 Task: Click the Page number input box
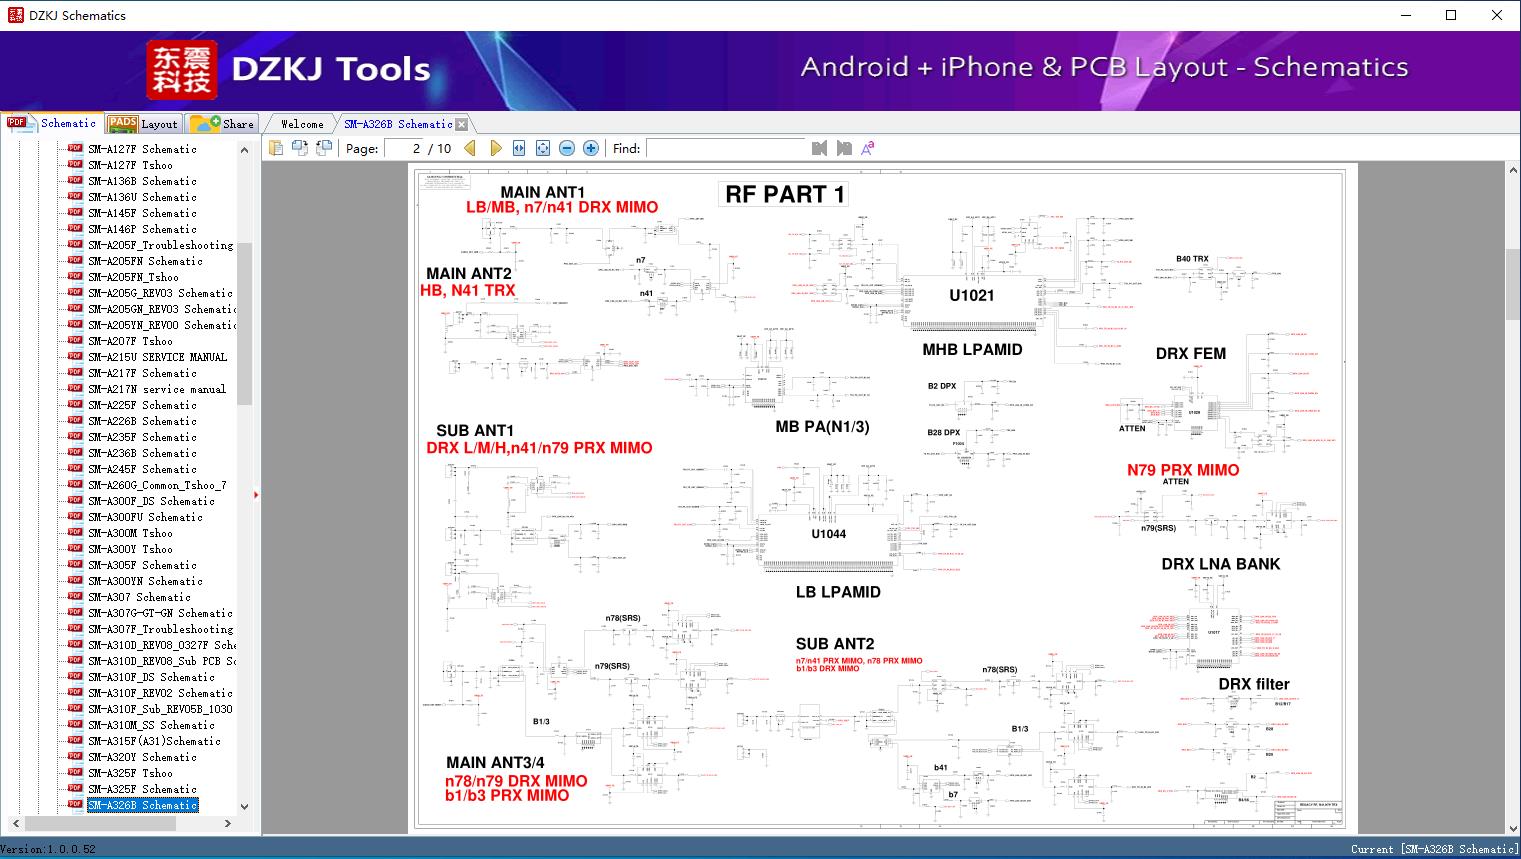404,148
